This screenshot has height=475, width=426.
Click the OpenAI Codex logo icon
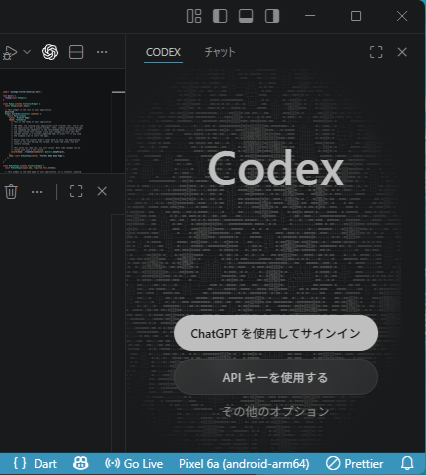coord(50,52)
